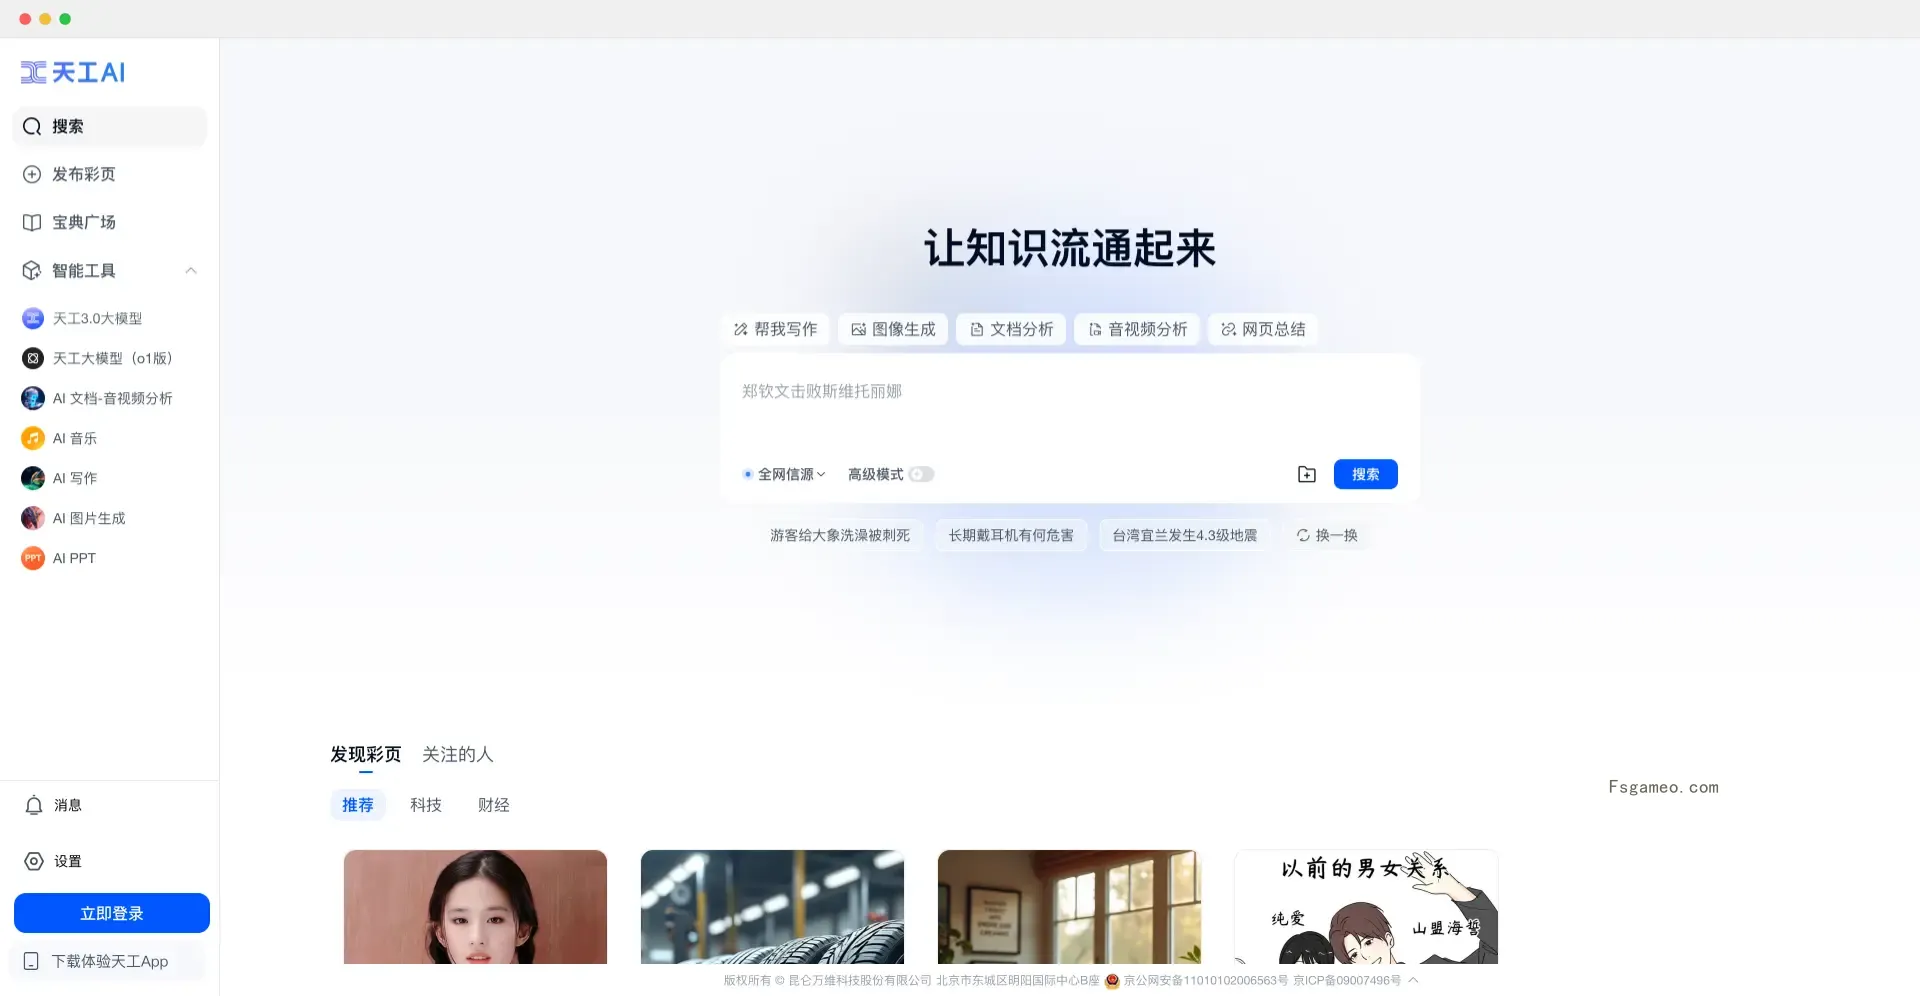Click the 设置 gear icon
1920x996 pixels.
pos(34,861)
